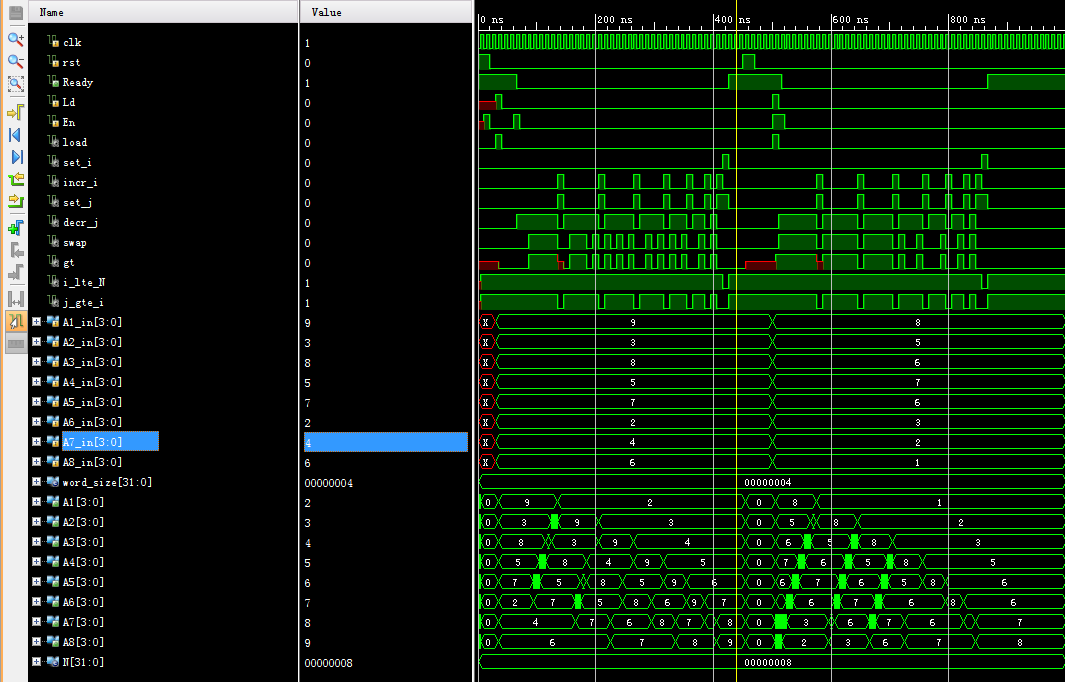Viewport: 1065px width, 682px height.
Task: Select the highlighted A7_in value cell
Action: coord(385,442)
